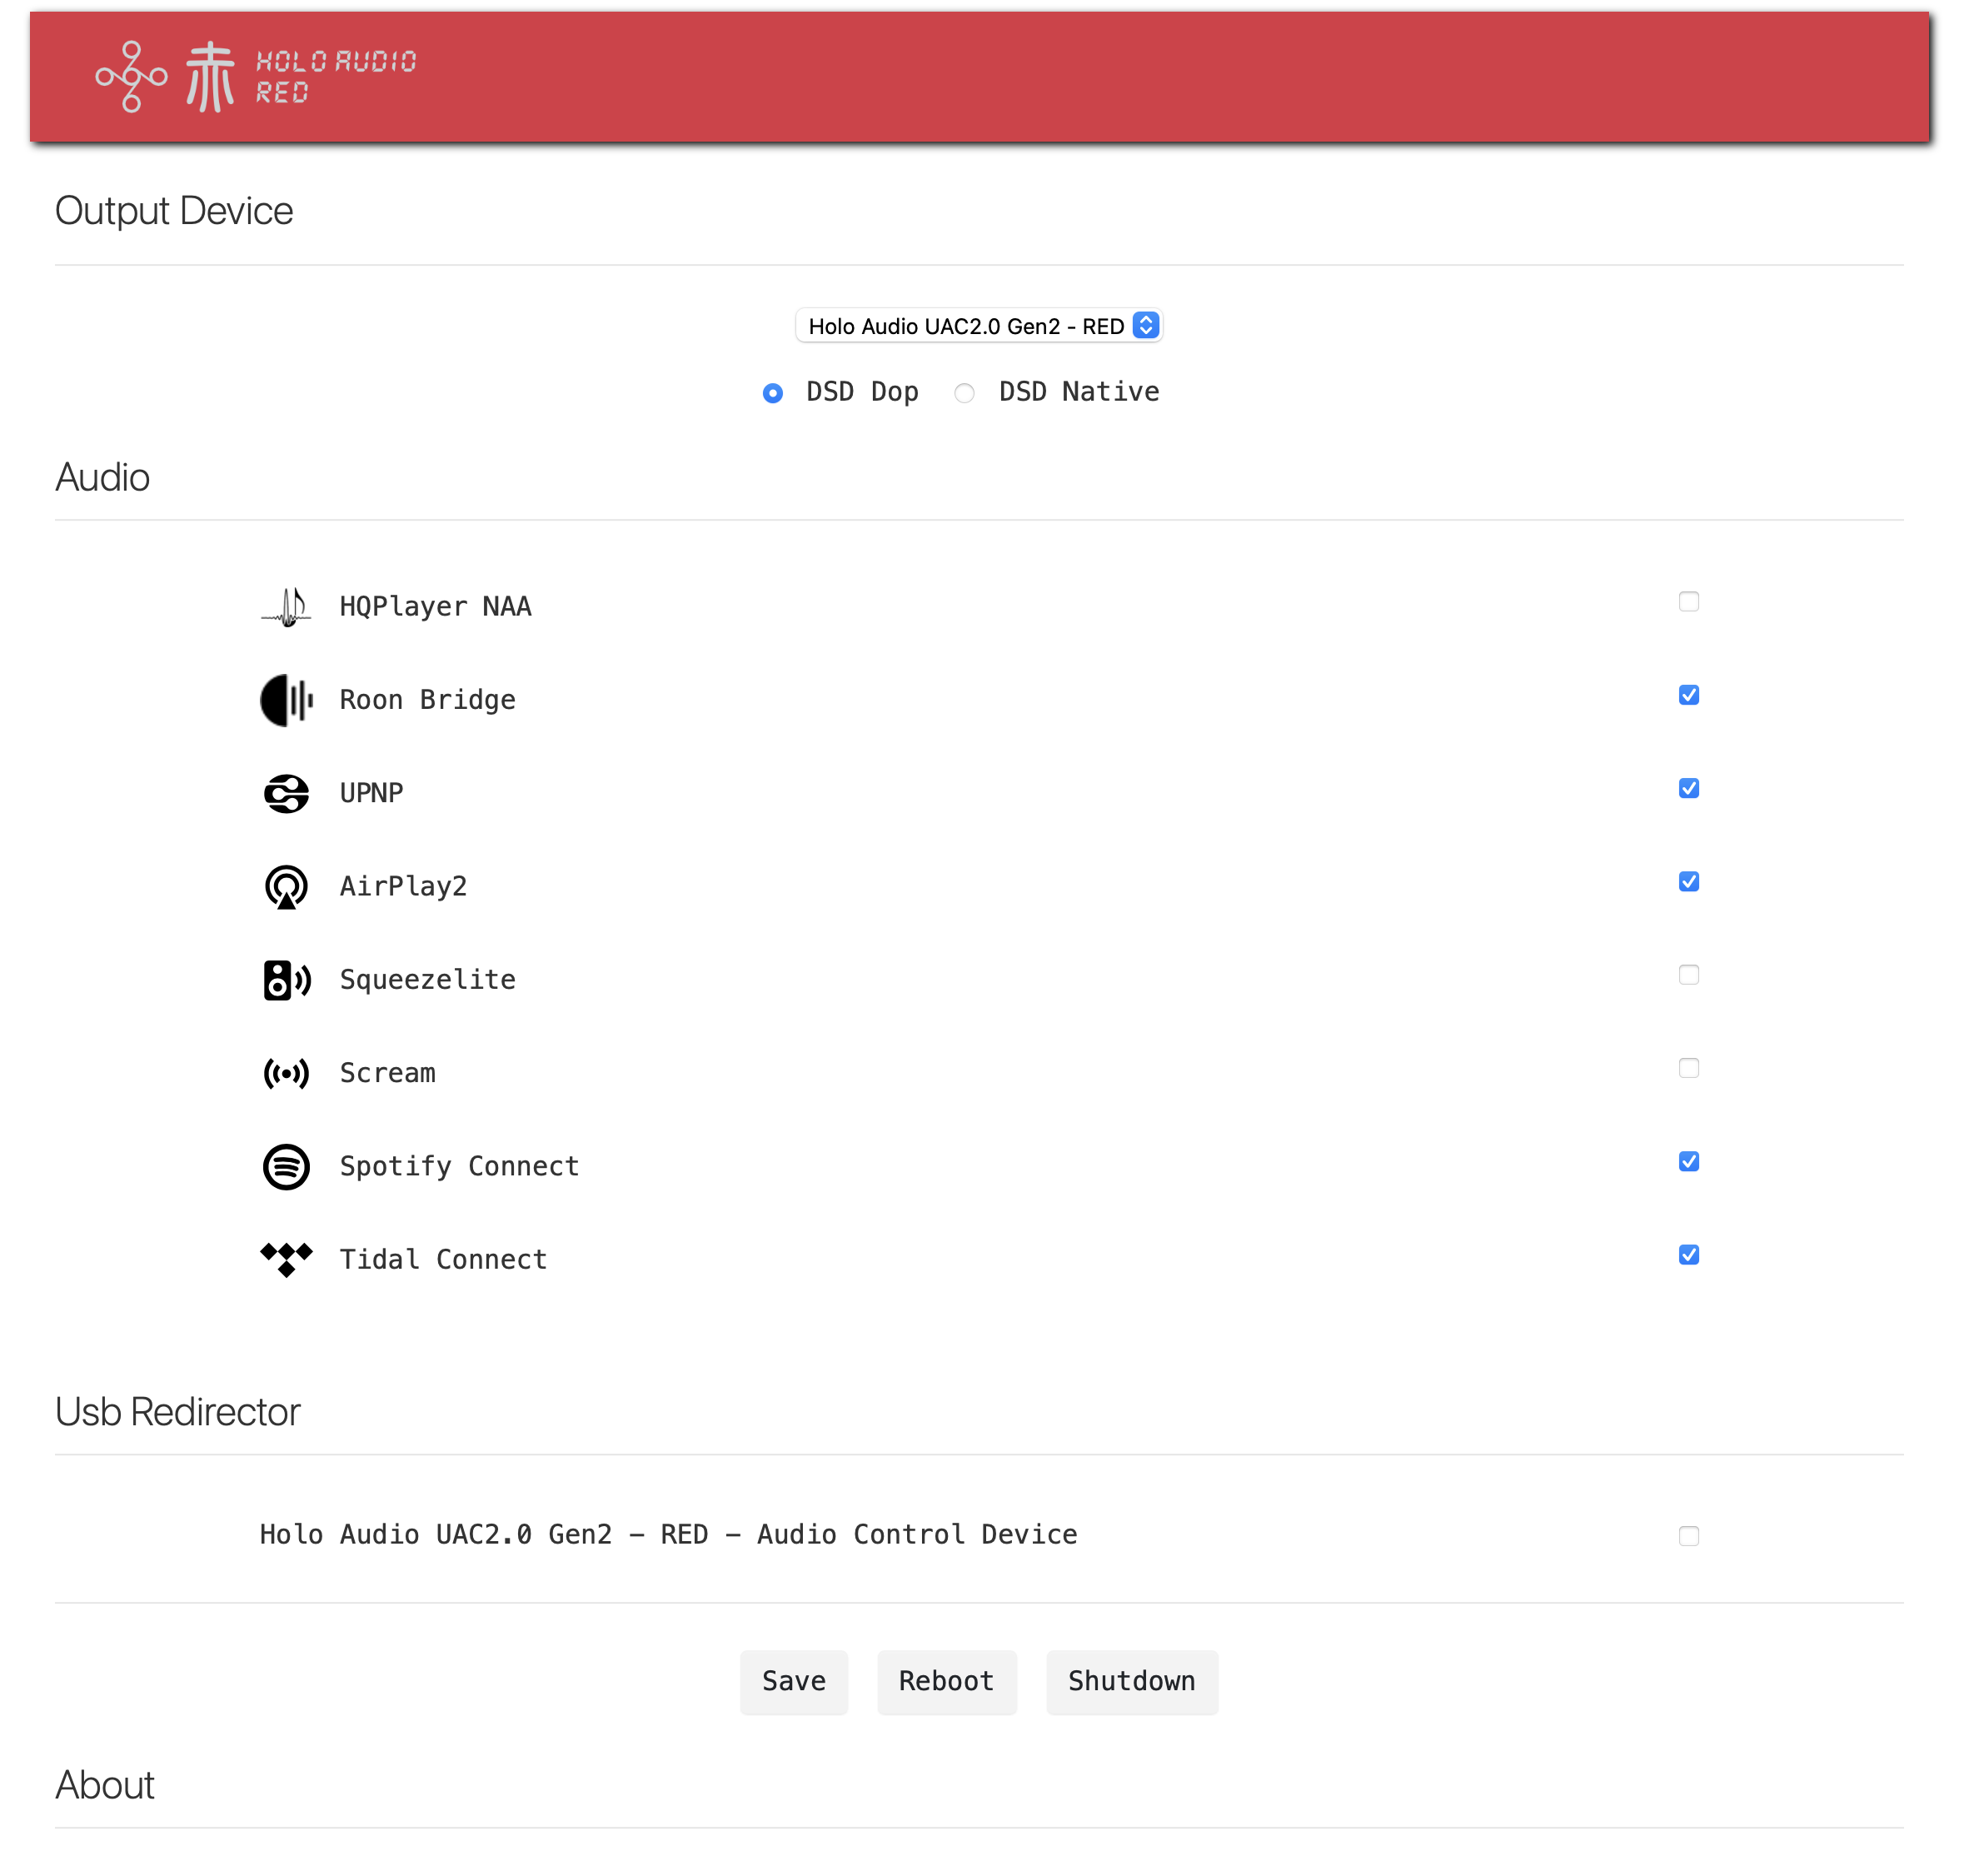Click the HQPlayer NAA waveform icon
This screenshot has height=1876, width=1964.
[x=286, y=606]
